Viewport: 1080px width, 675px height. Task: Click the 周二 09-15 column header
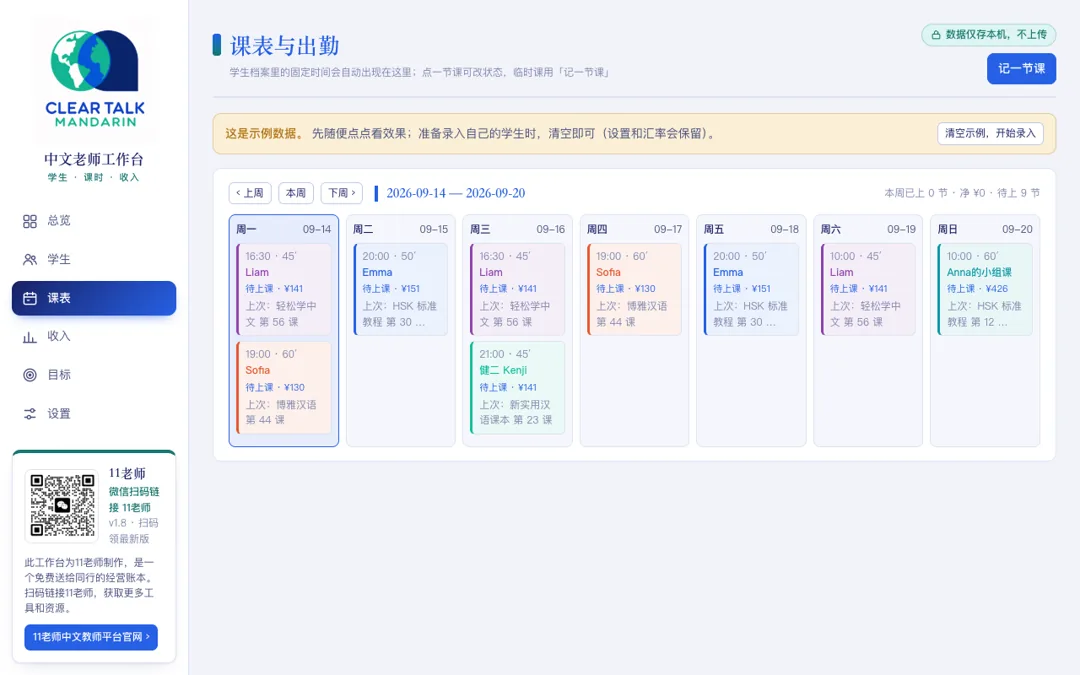coord(400,229)
